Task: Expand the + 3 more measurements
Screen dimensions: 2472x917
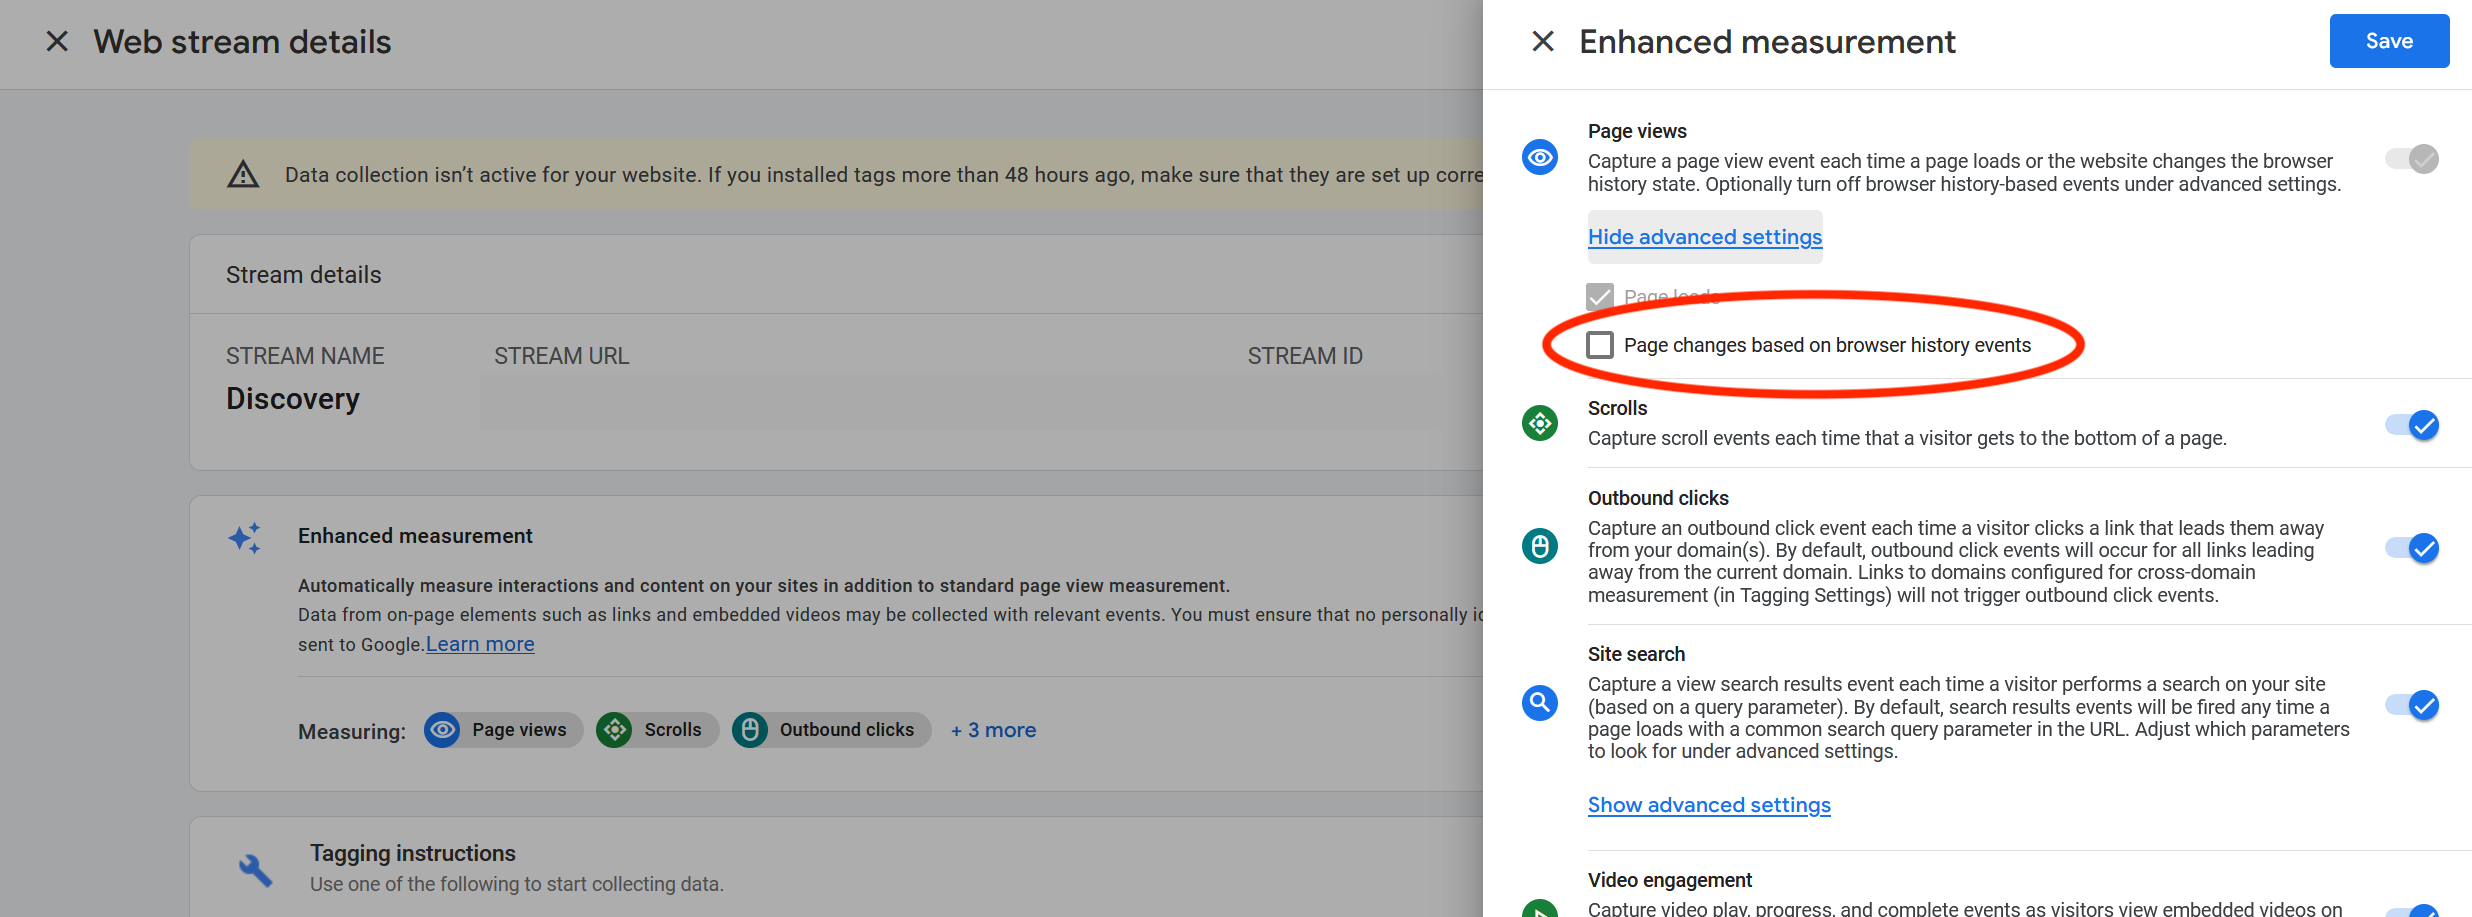Action: 993,730
